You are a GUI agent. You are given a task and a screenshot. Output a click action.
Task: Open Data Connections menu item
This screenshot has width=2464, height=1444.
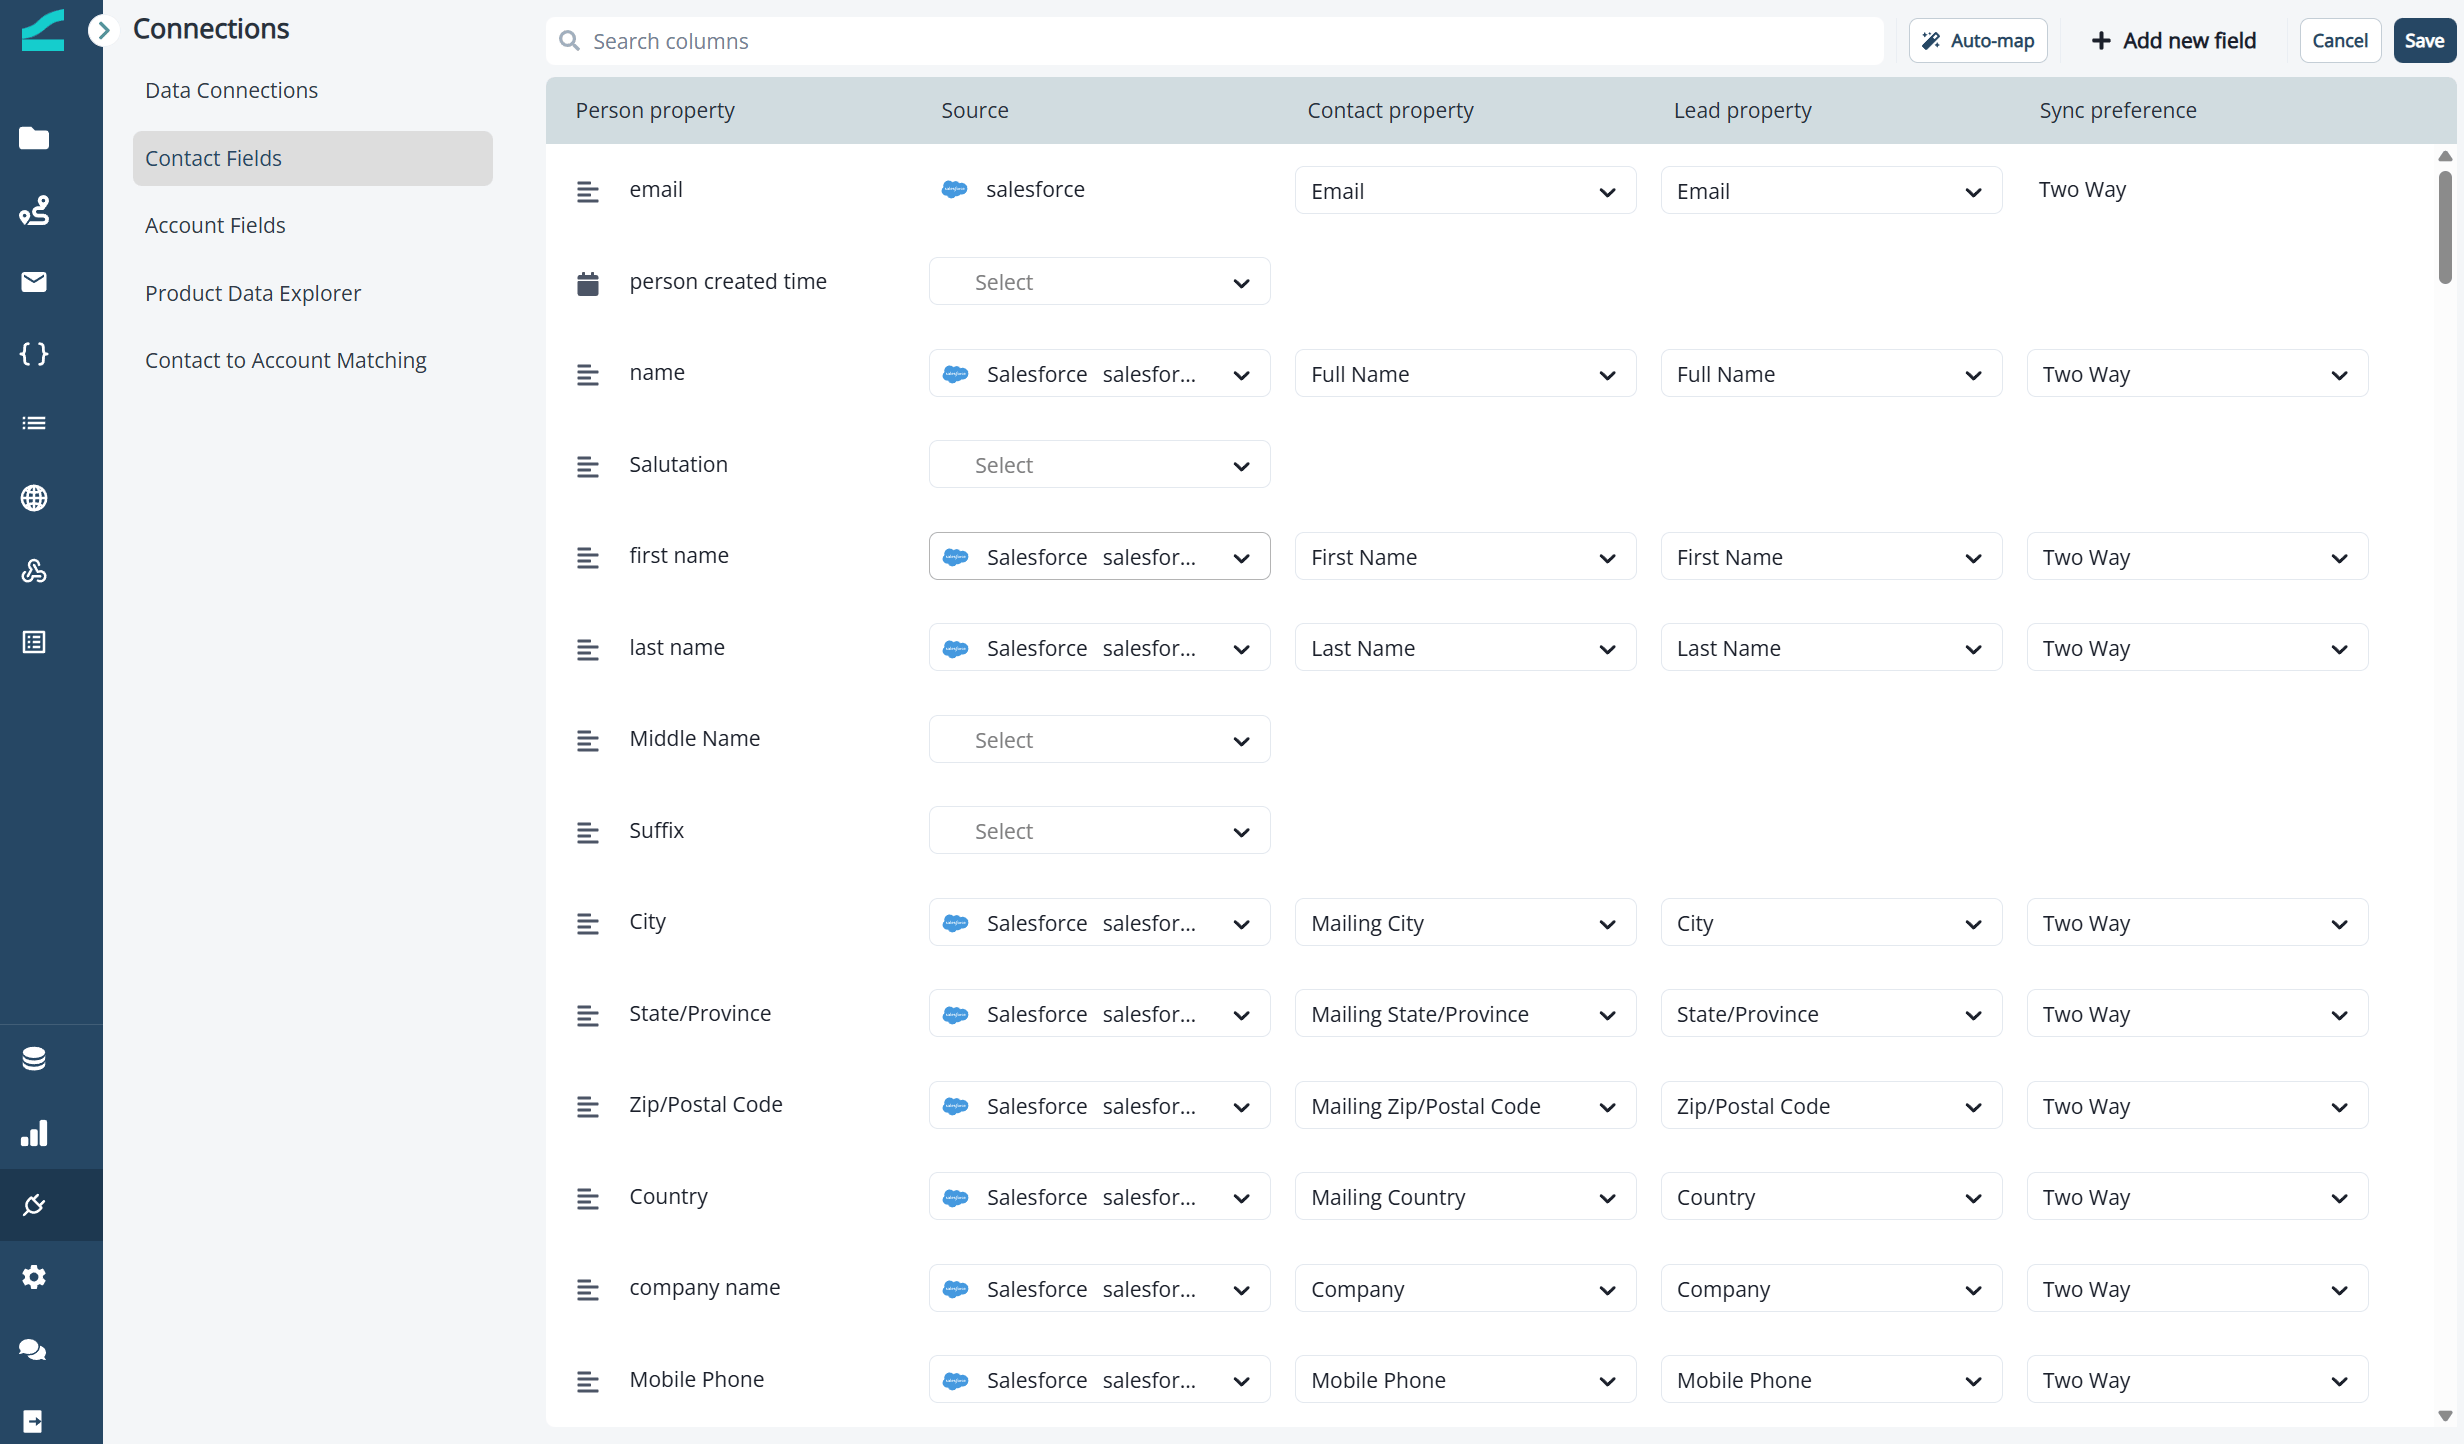[x=231, y=90]
